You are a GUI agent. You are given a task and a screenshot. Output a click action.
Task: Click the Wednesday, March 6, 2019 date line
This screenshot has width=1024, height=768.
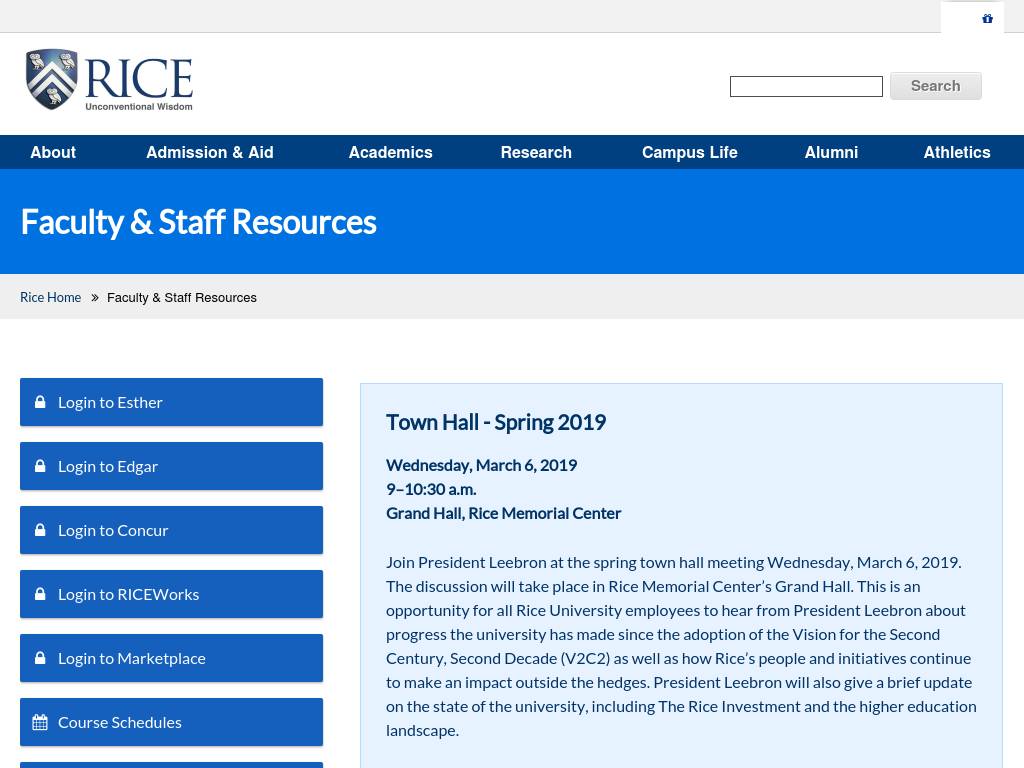[x=481, y=465]
